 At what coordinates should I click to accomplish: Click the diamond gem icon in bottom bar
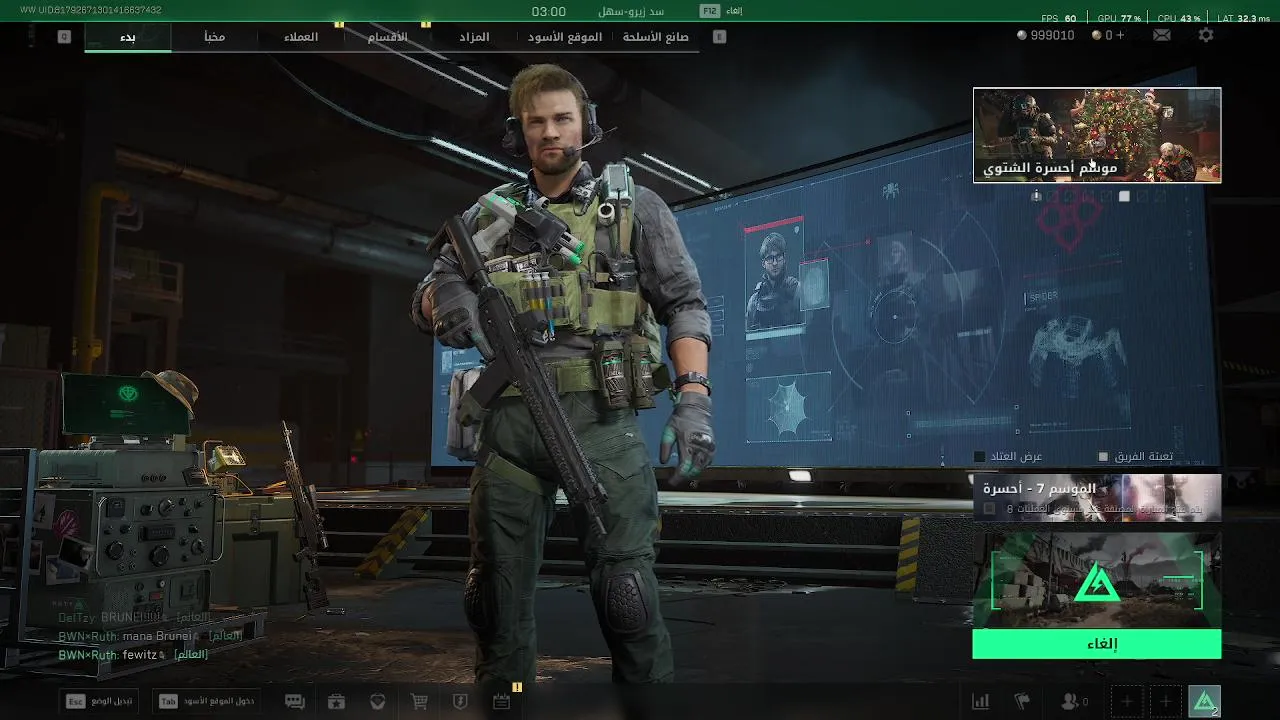click(378, 702)
